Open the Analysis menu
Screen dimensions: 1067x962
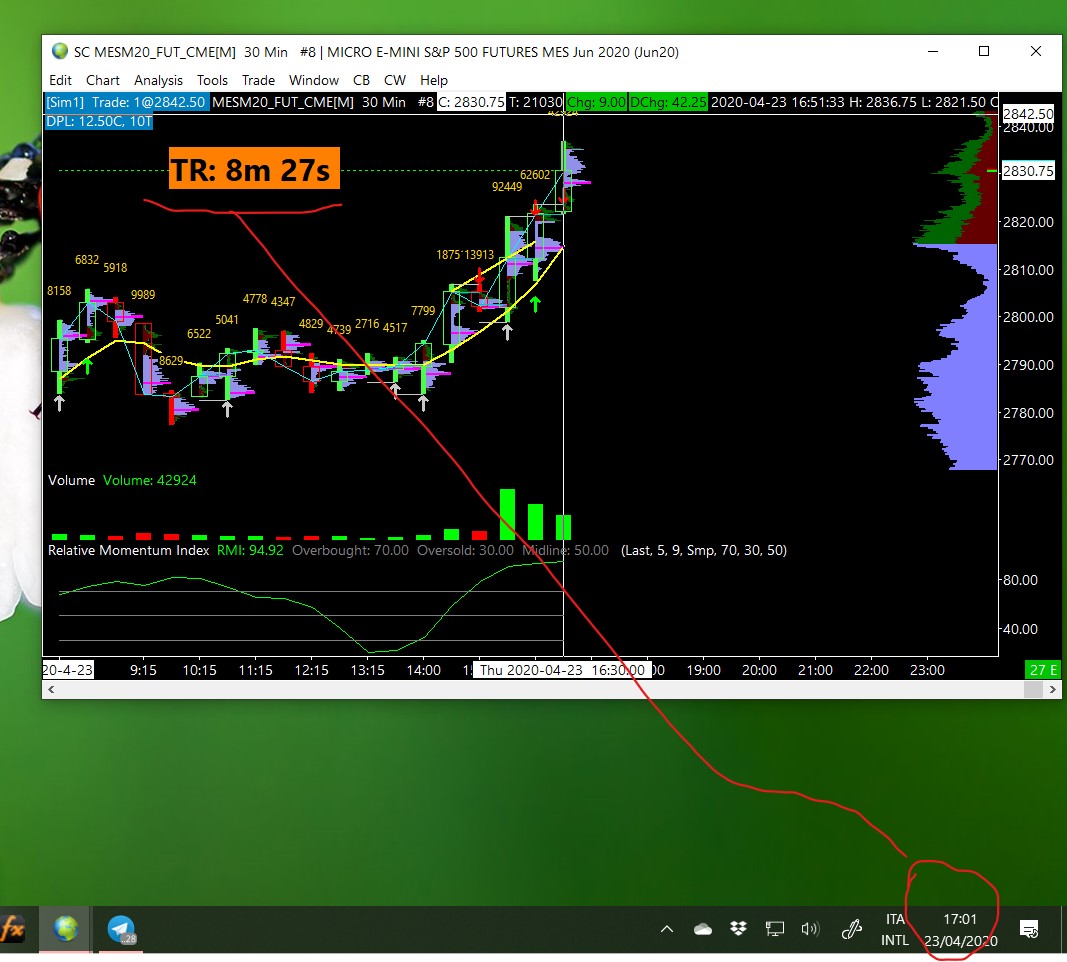click(x=158, y=80)
